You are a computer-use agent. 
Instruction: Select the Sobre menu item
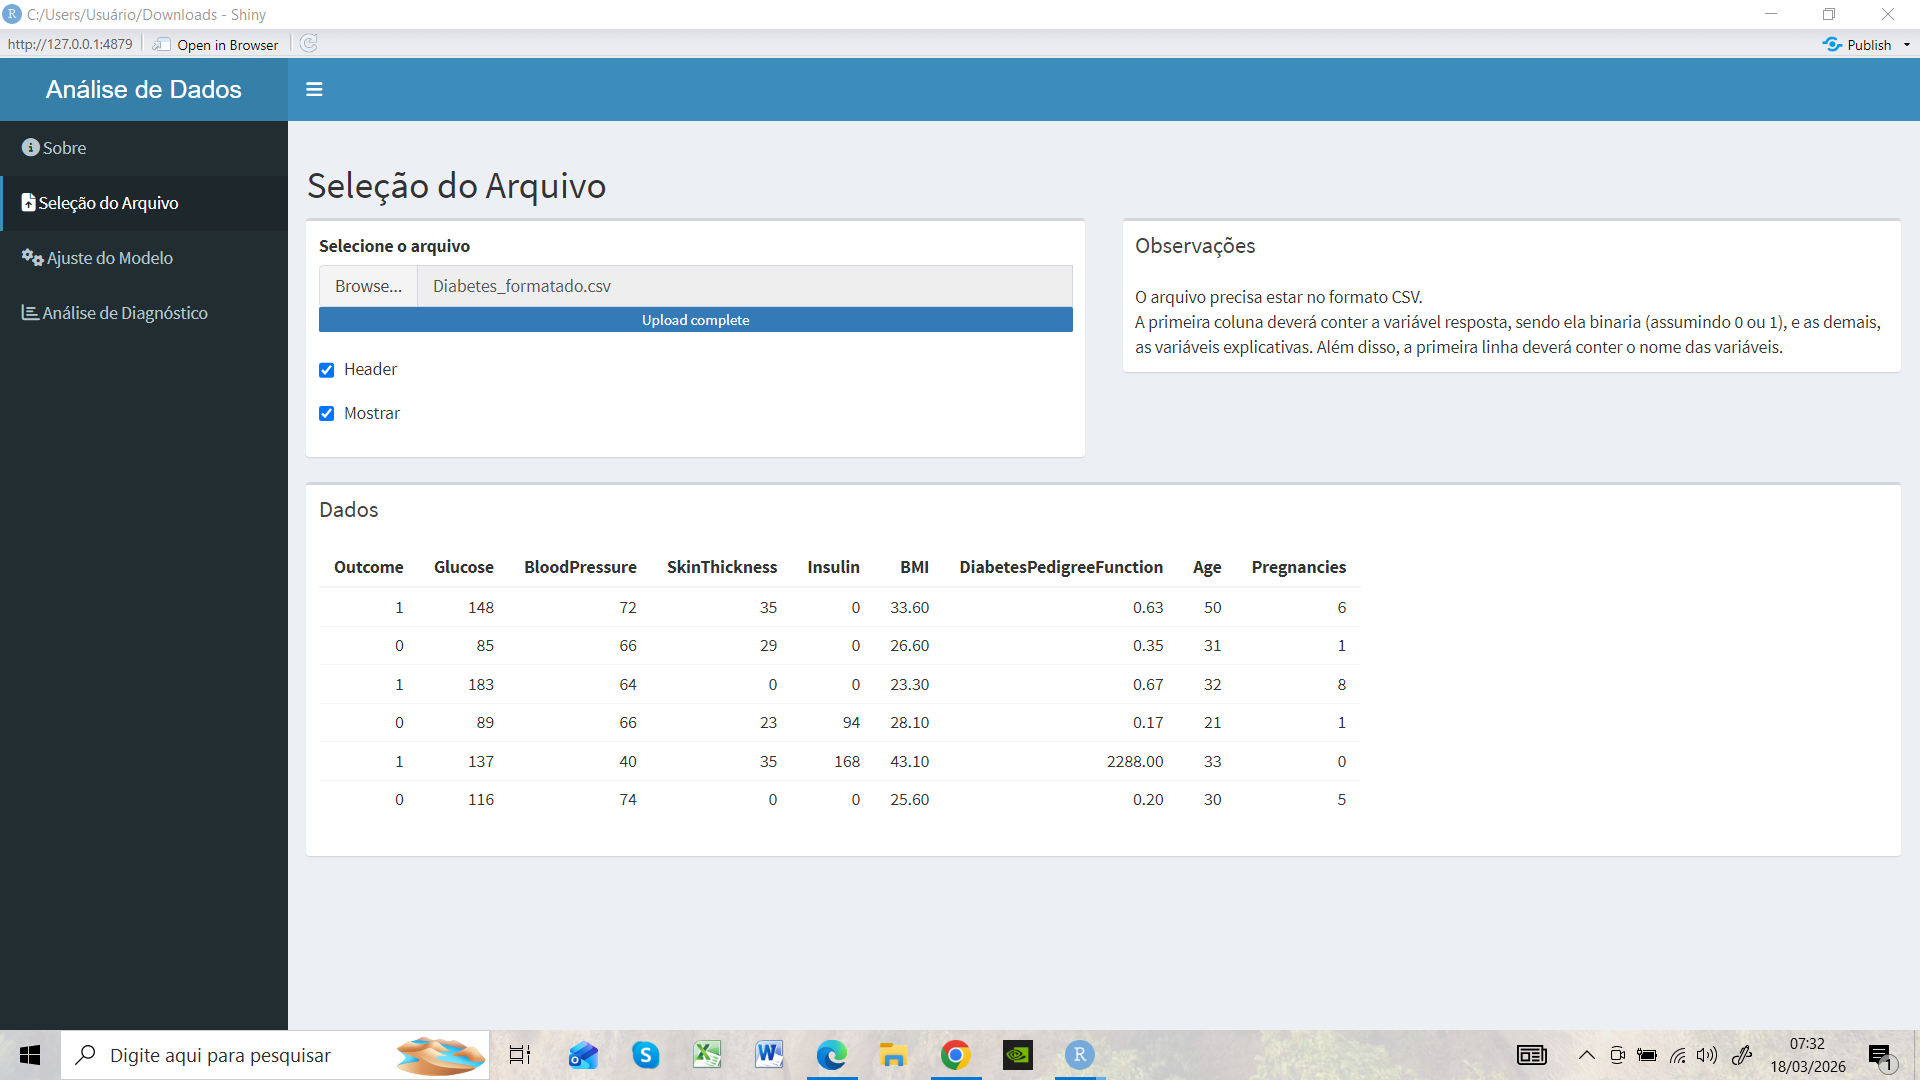coord(64,147)
